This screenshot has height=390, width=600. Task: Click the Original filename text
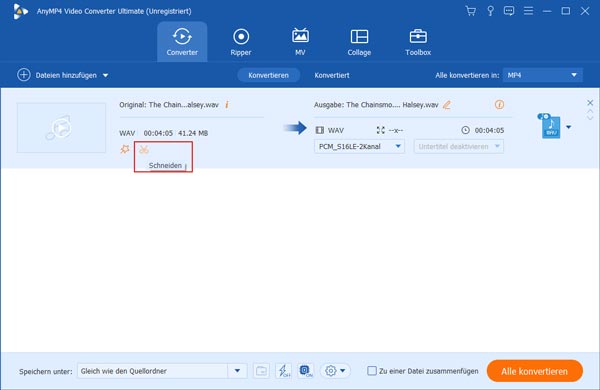click(169, 104)
